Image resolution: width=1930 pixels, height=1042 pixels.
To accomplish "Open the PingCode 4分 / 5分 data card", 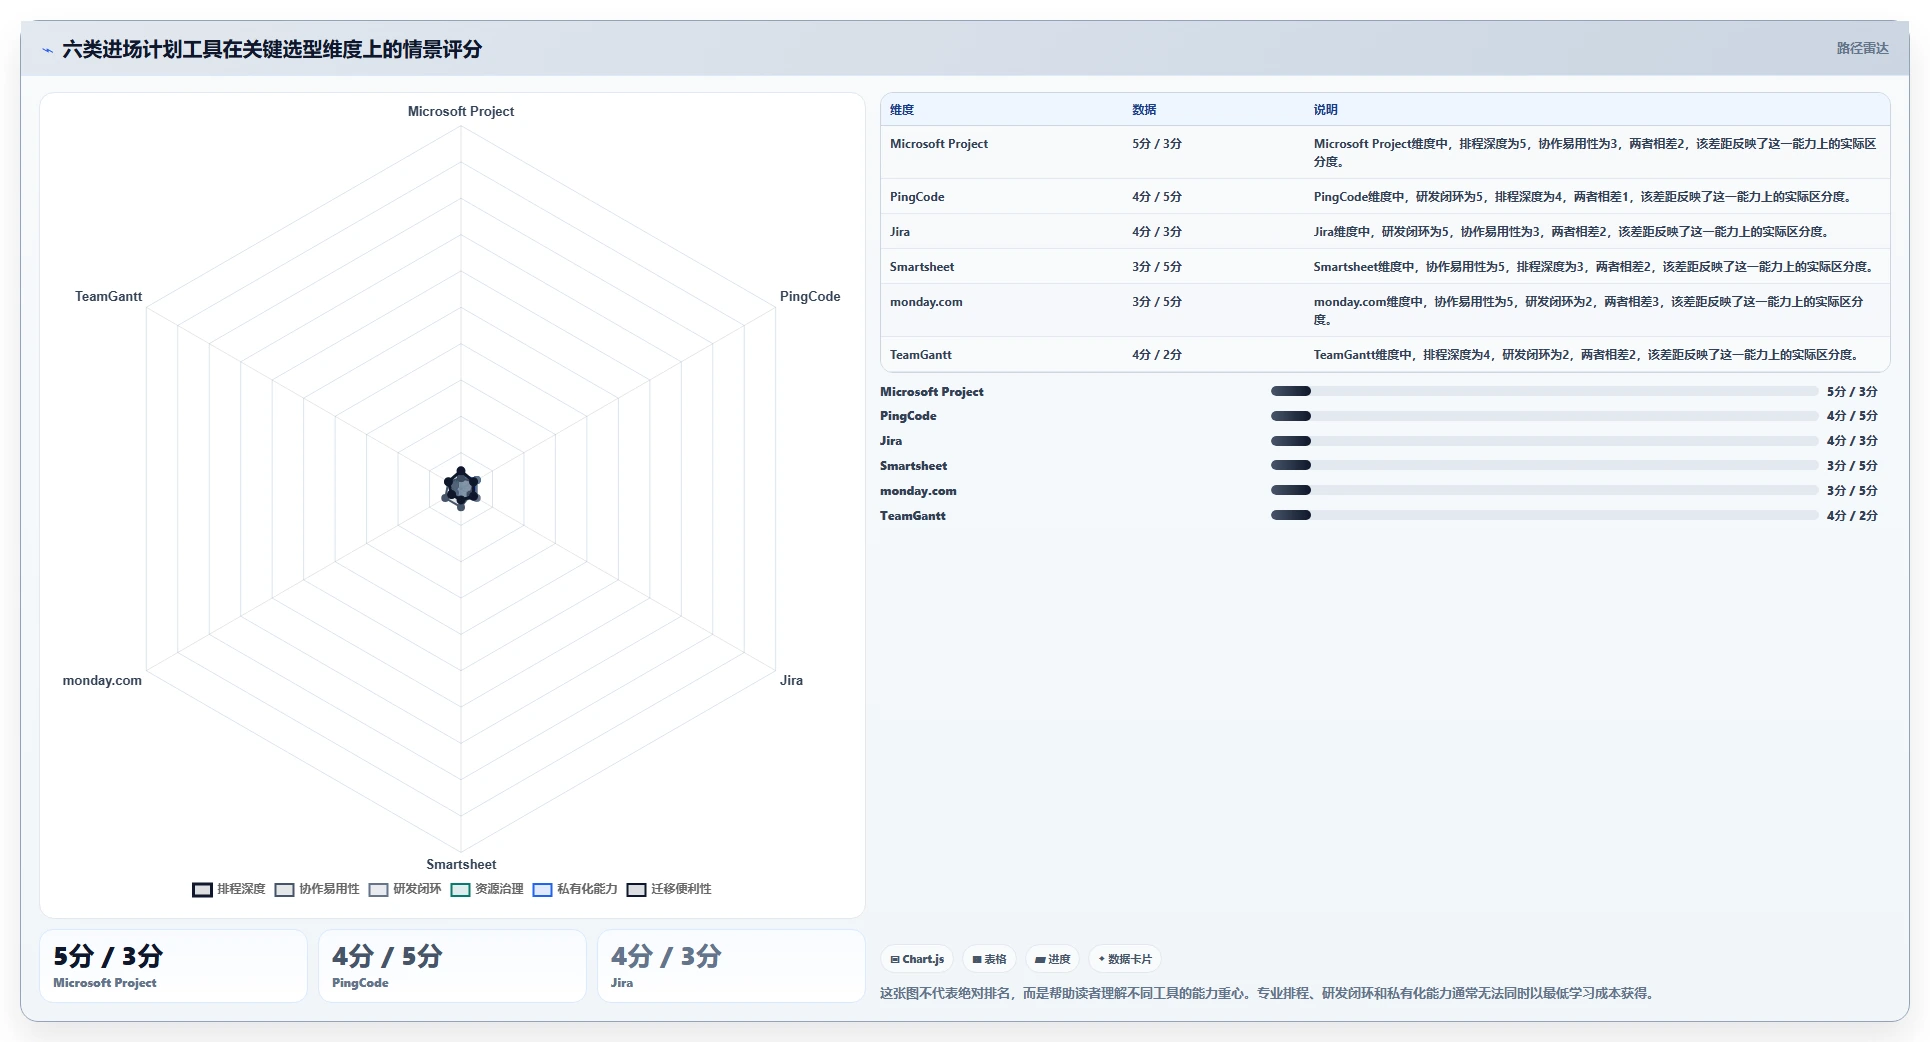I will tap(452, 966).
